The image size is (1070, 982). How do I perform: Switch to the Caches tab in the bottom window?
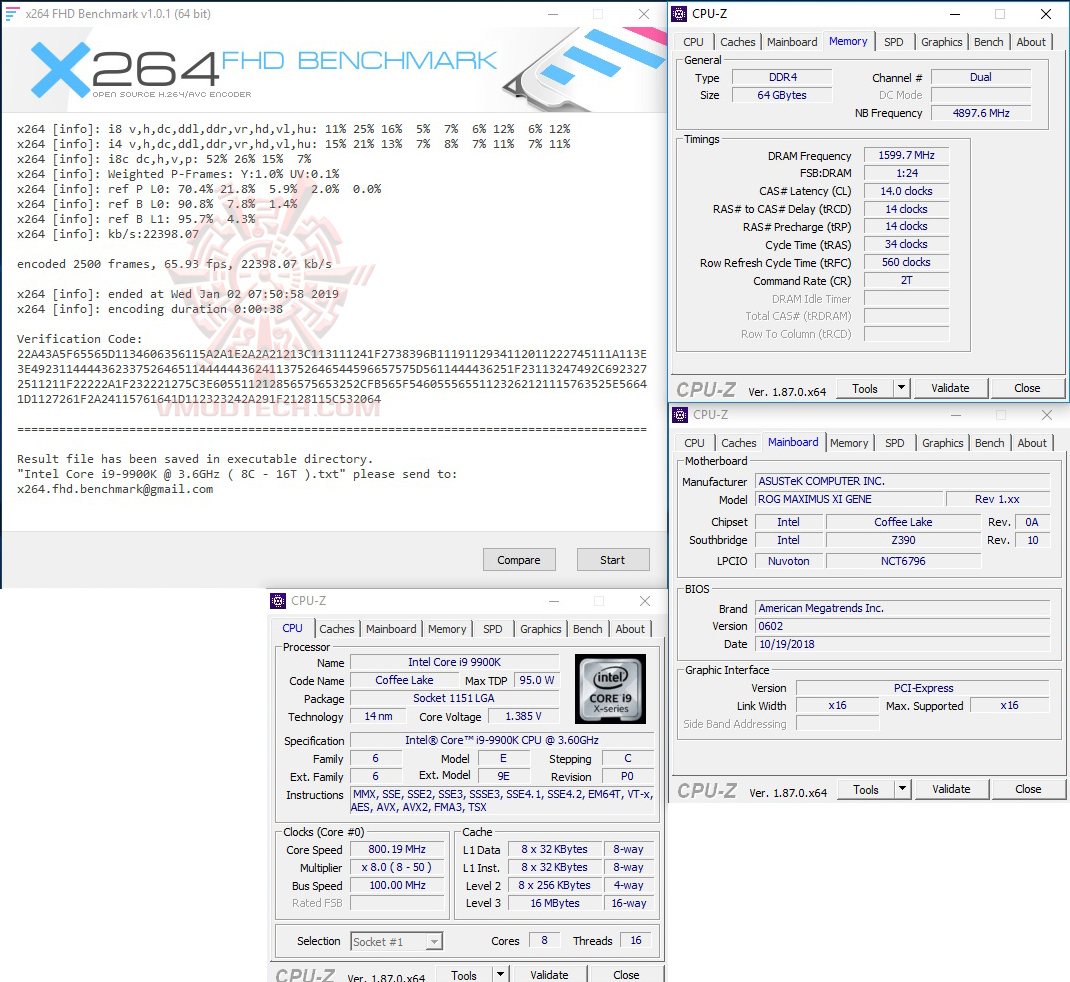point(337,628)
